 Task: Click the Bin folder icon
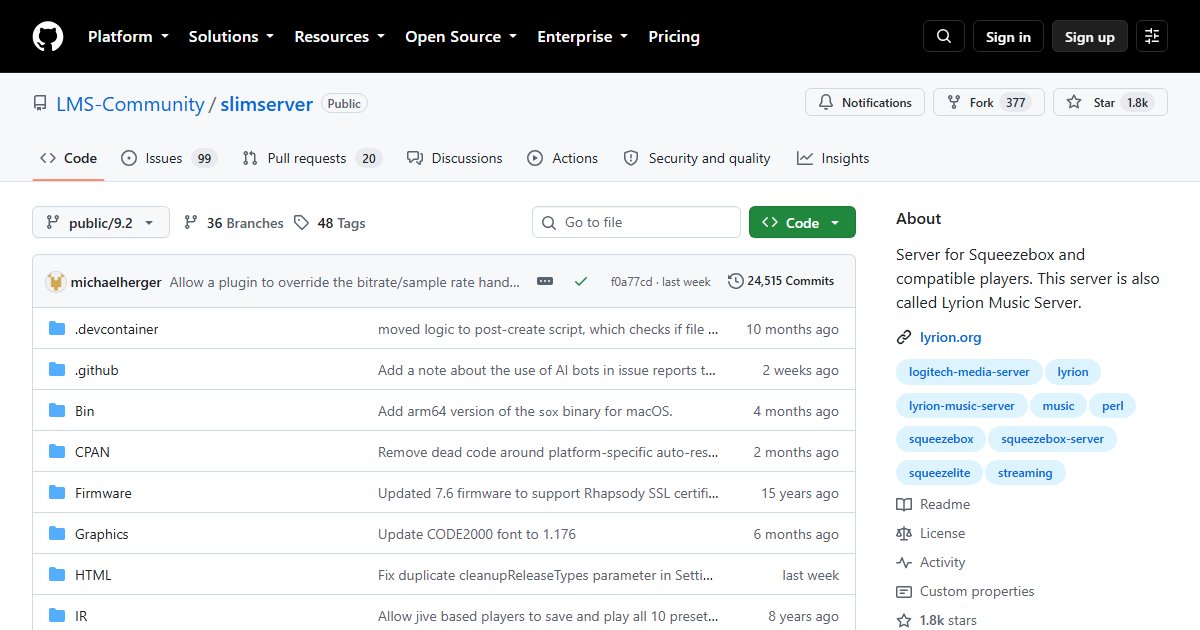tap(57, 411)
